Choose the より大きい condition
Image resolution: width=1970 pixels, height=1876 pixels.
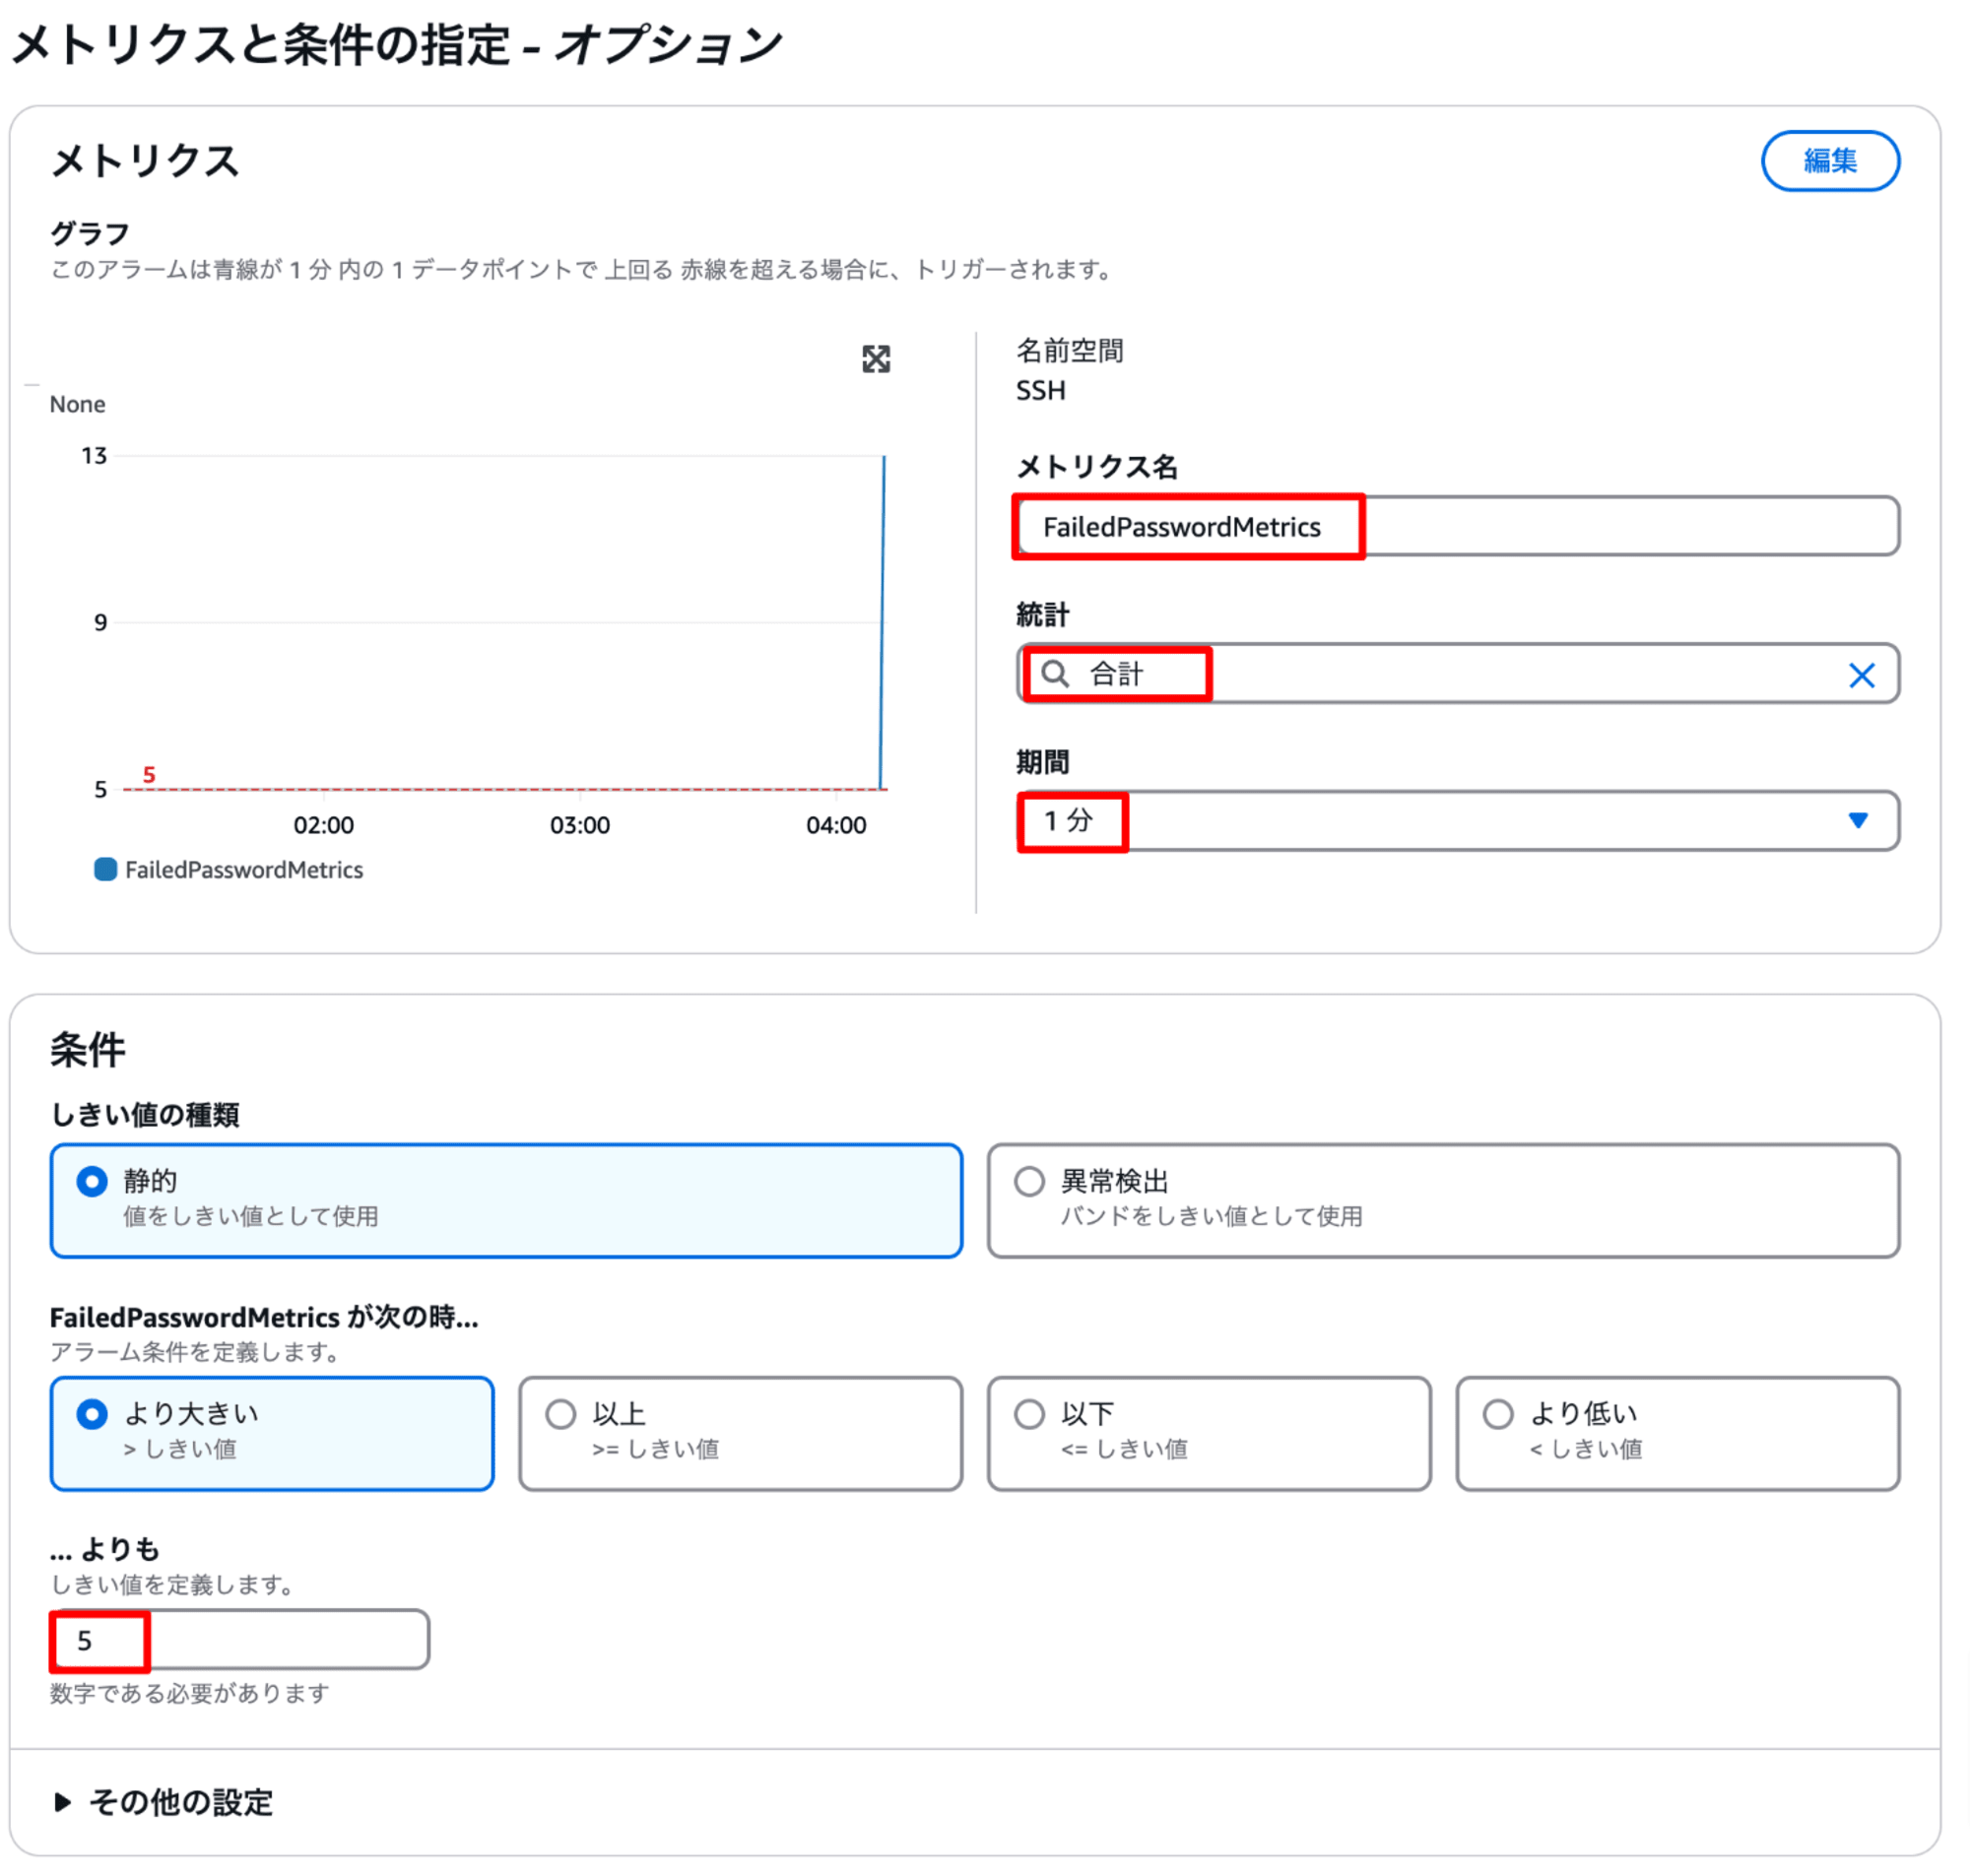(x=272, y=1432)
